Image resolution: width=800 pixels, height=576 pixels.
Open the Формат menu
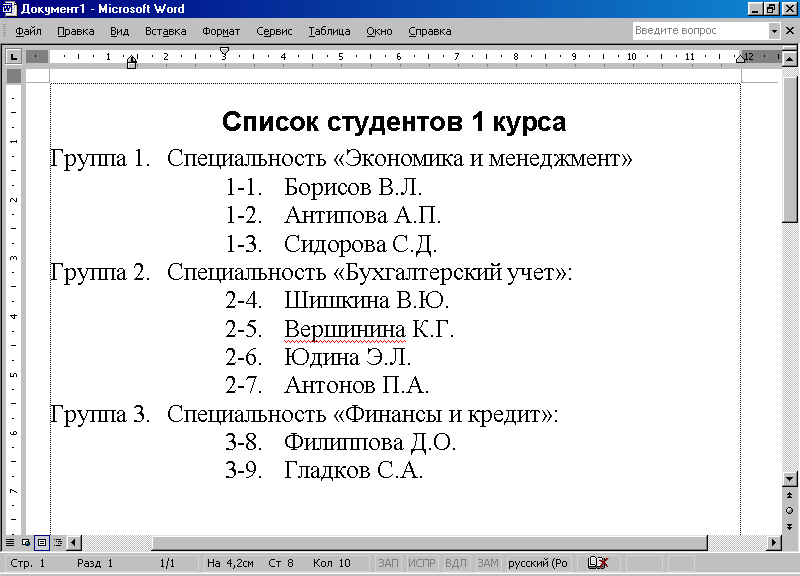221,31
